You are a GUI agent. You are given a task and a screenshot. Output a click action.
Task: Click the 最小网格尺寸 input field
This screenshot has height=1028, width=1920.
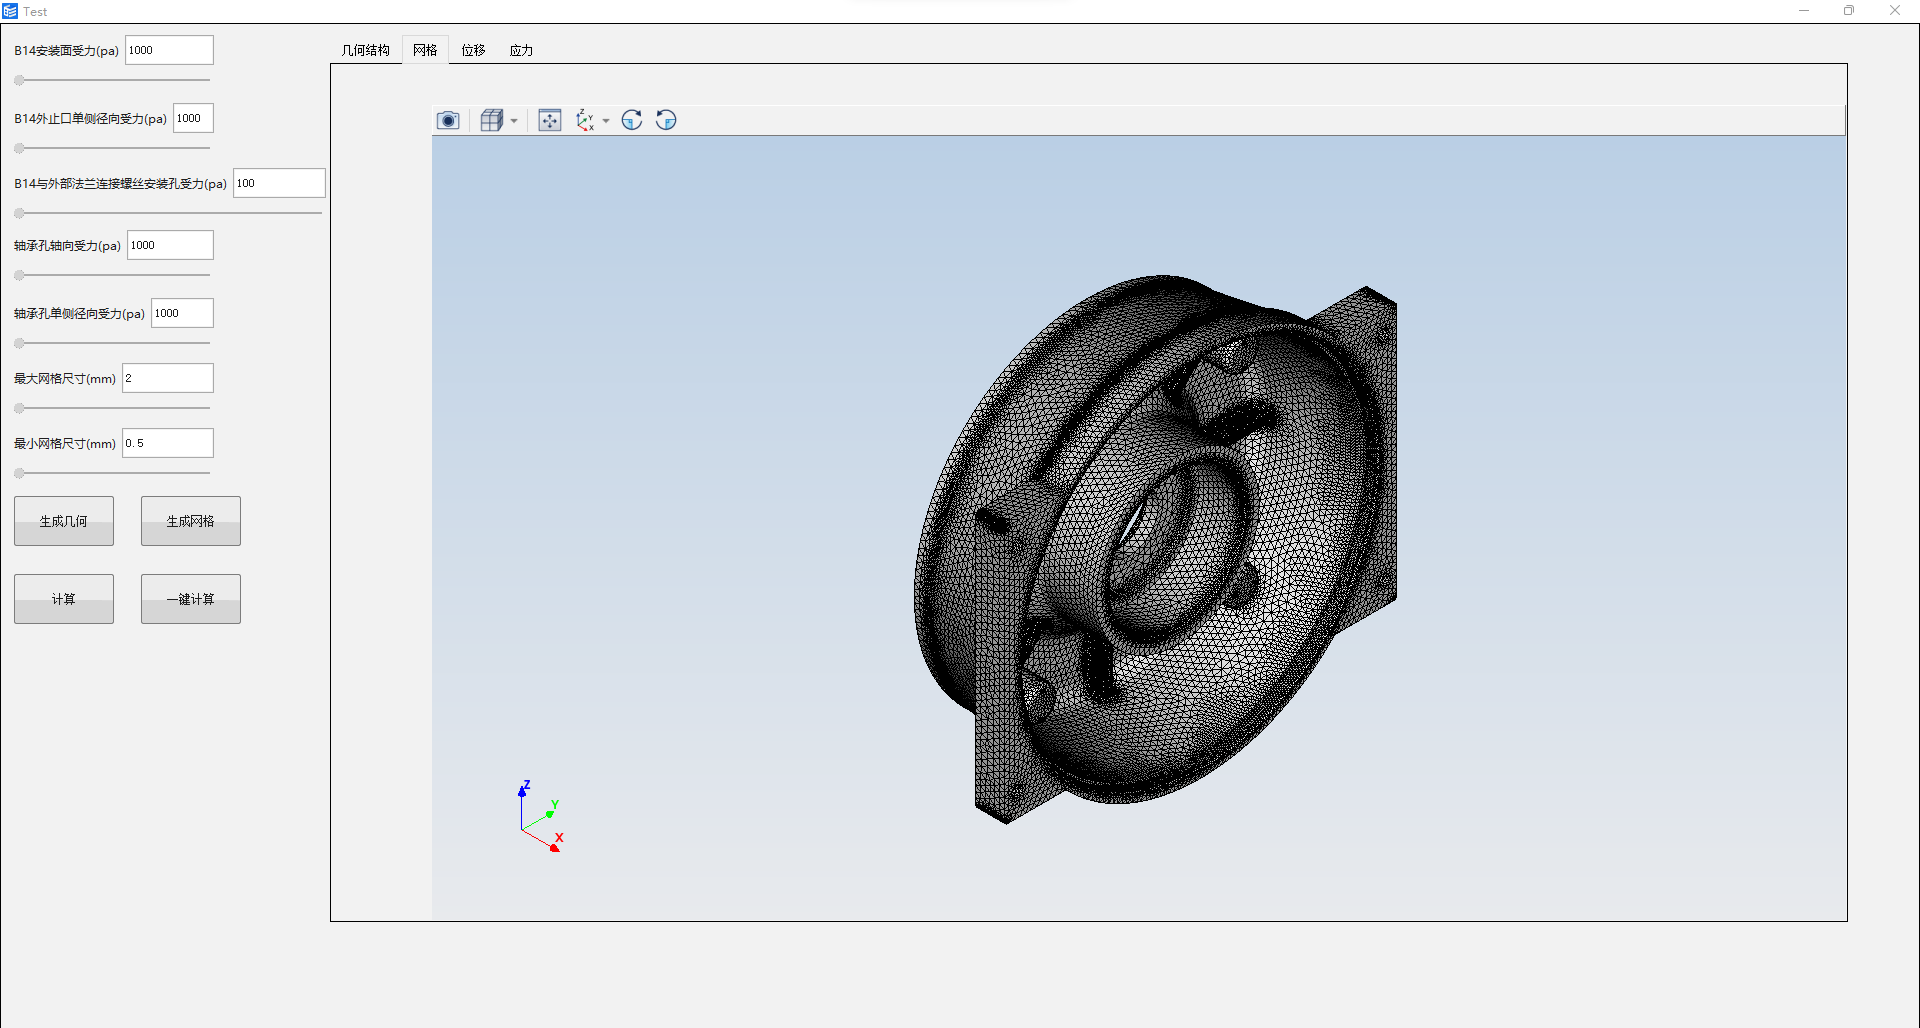(x=167, y=443)
